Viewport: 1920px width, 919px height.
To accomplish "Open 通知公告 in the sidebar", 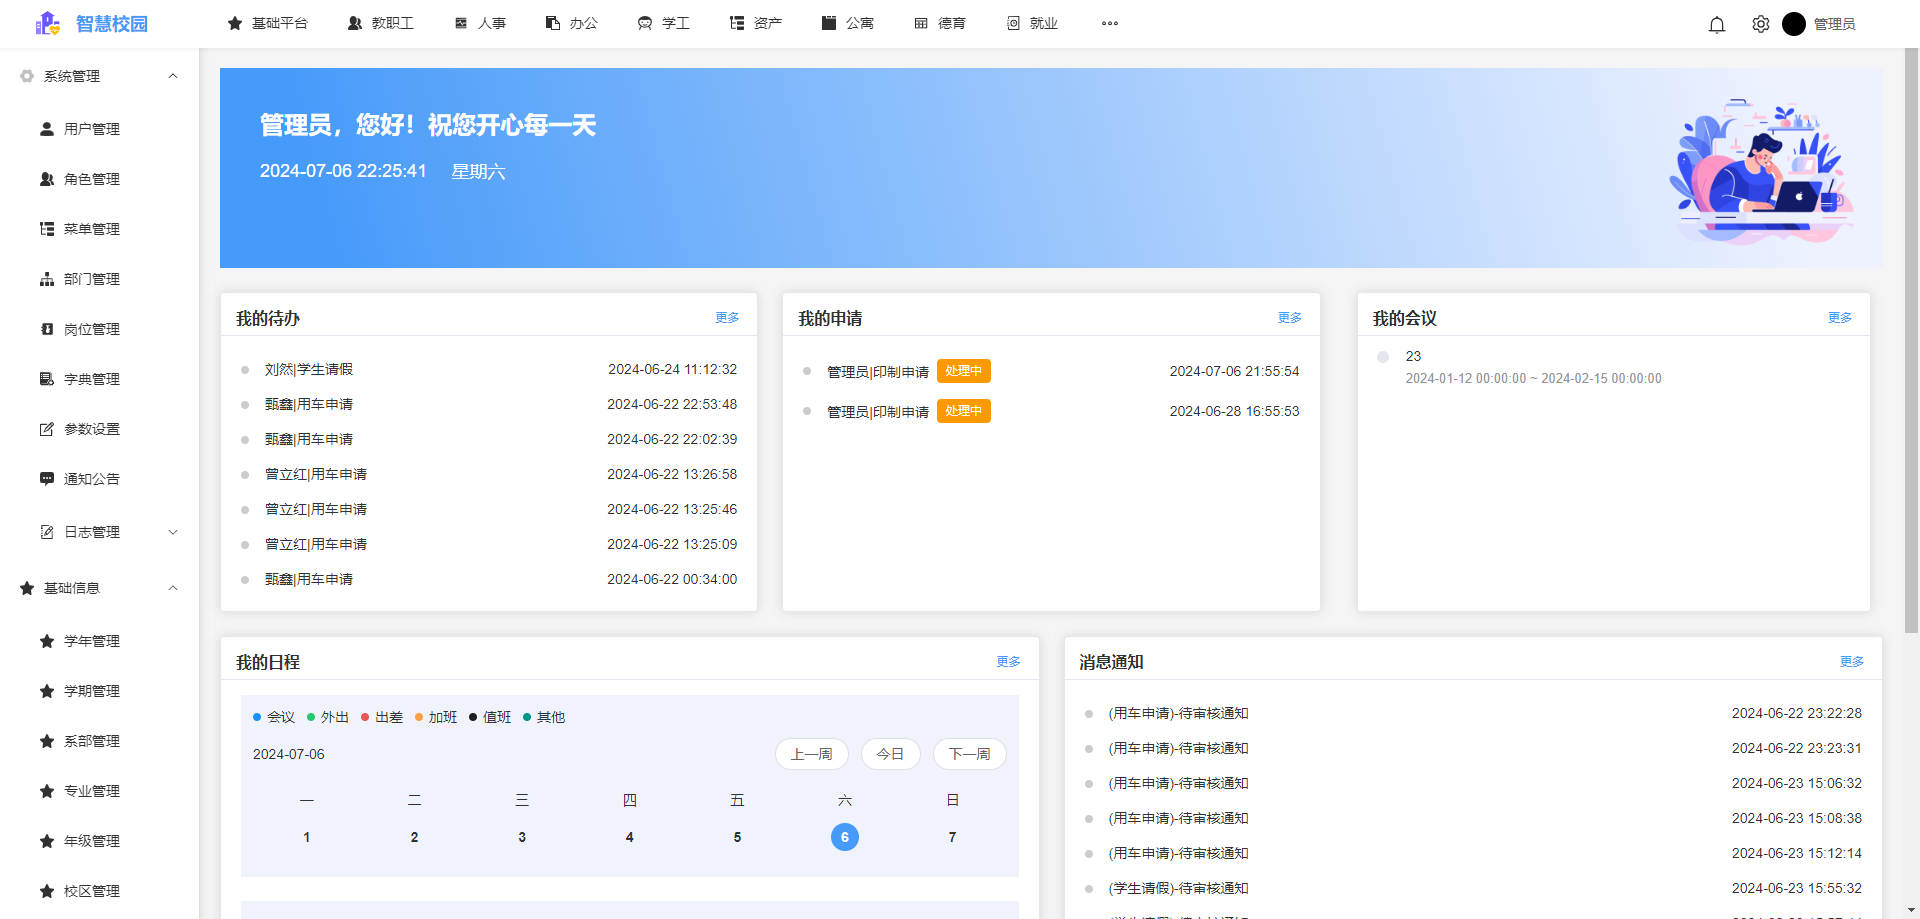I will [x=91, y=478].
